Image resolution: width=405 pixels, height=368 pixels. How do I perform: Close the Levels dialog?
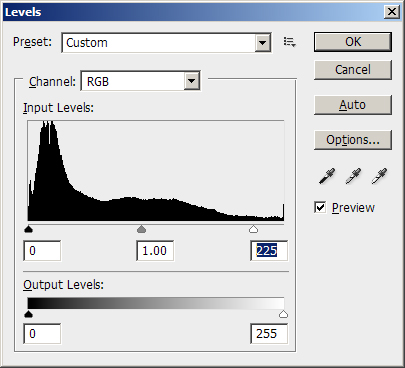pos(392,12)
